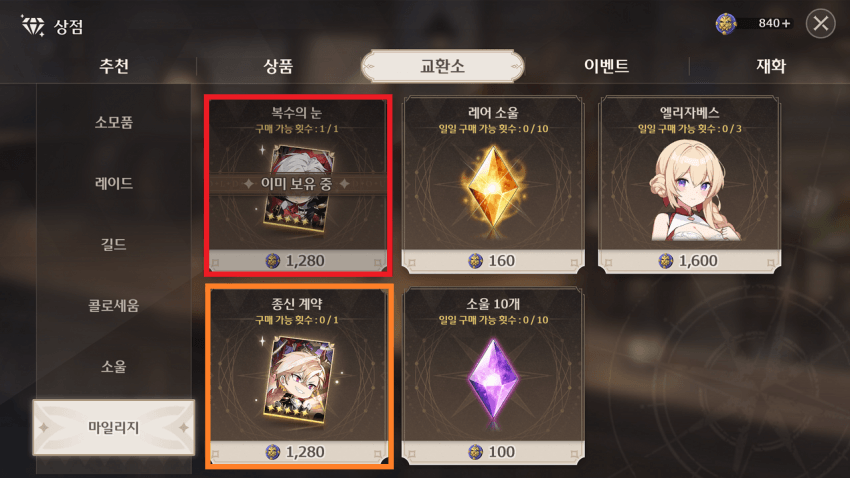Buy 엘리자베스 with the 1,600 price button
The height and width of the screenshot is (478, 850).
tap(690, 261)
